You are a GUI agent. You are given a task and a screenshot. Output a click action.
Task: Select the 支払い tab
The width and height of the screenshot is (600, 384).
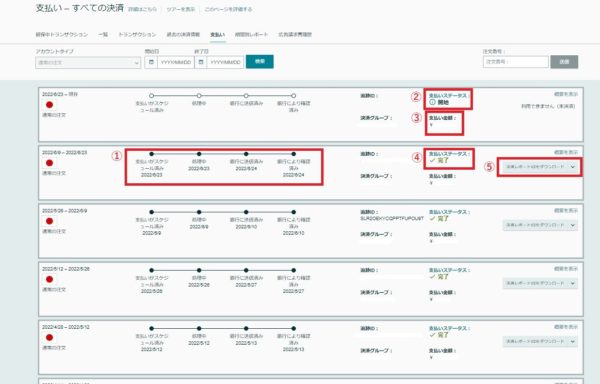[x=218, y=35]
